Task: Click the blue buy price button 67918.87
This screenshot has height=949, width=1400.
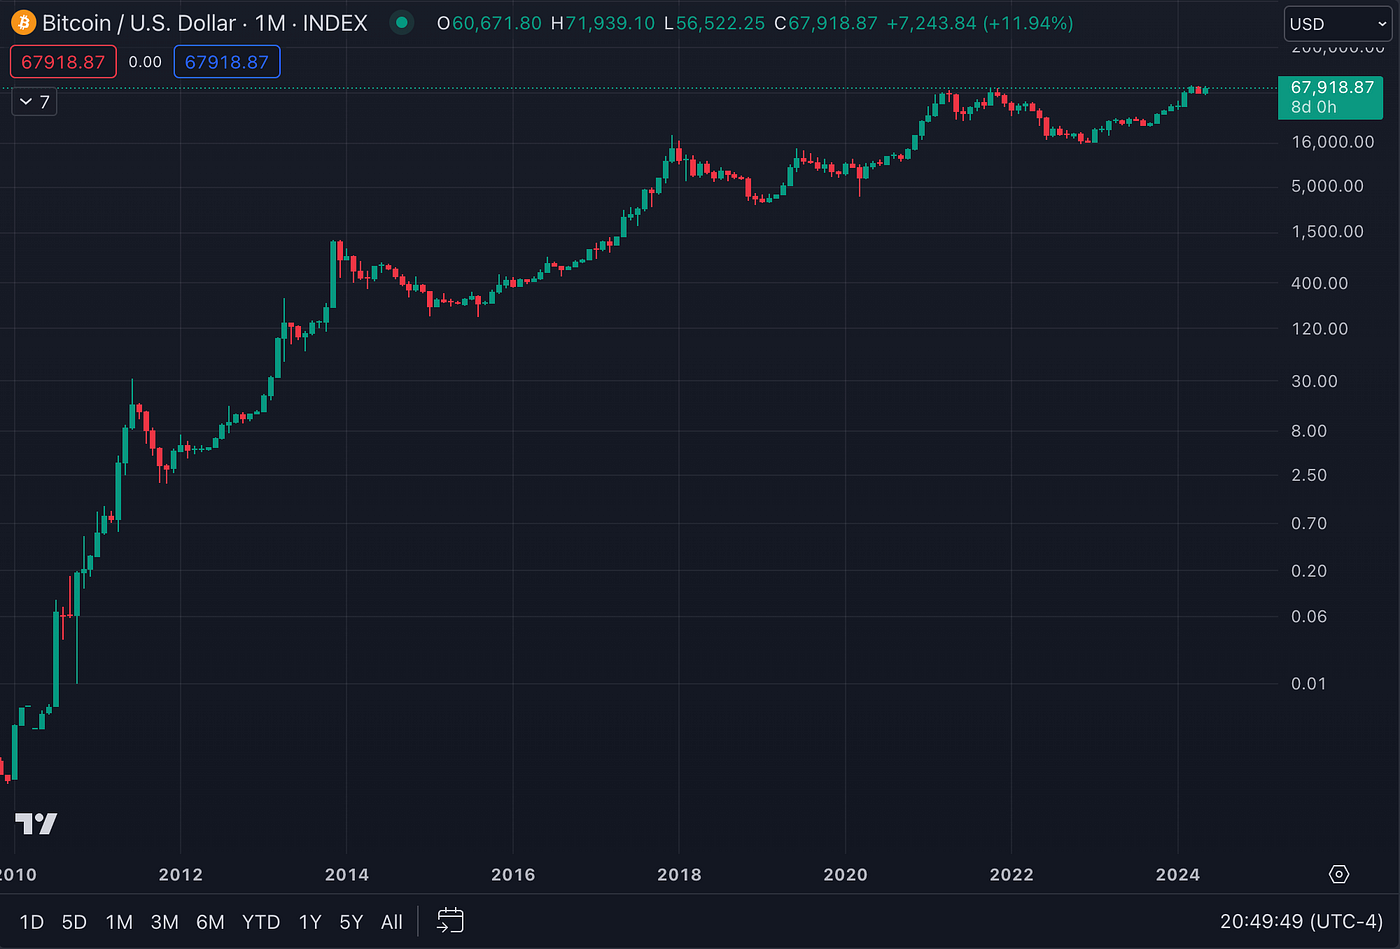Action: 227,61
